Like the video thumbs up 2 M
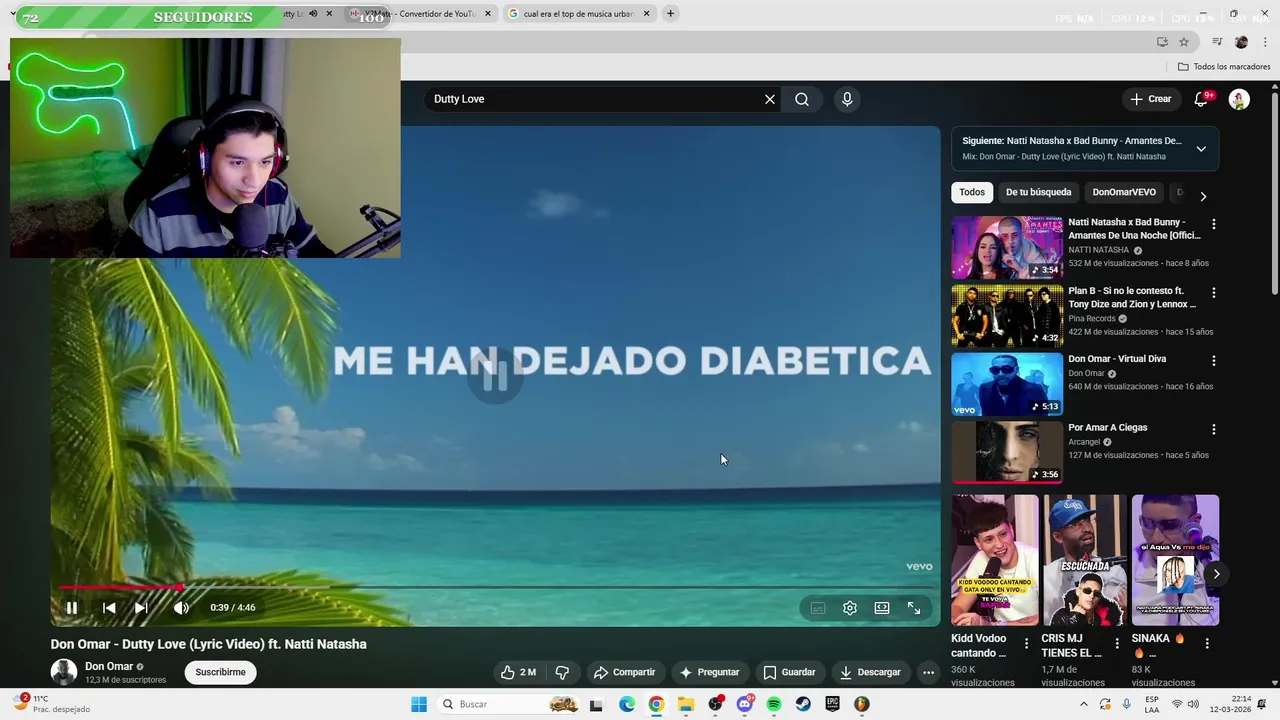This screenshot has width=1280, height=720. 518,672
